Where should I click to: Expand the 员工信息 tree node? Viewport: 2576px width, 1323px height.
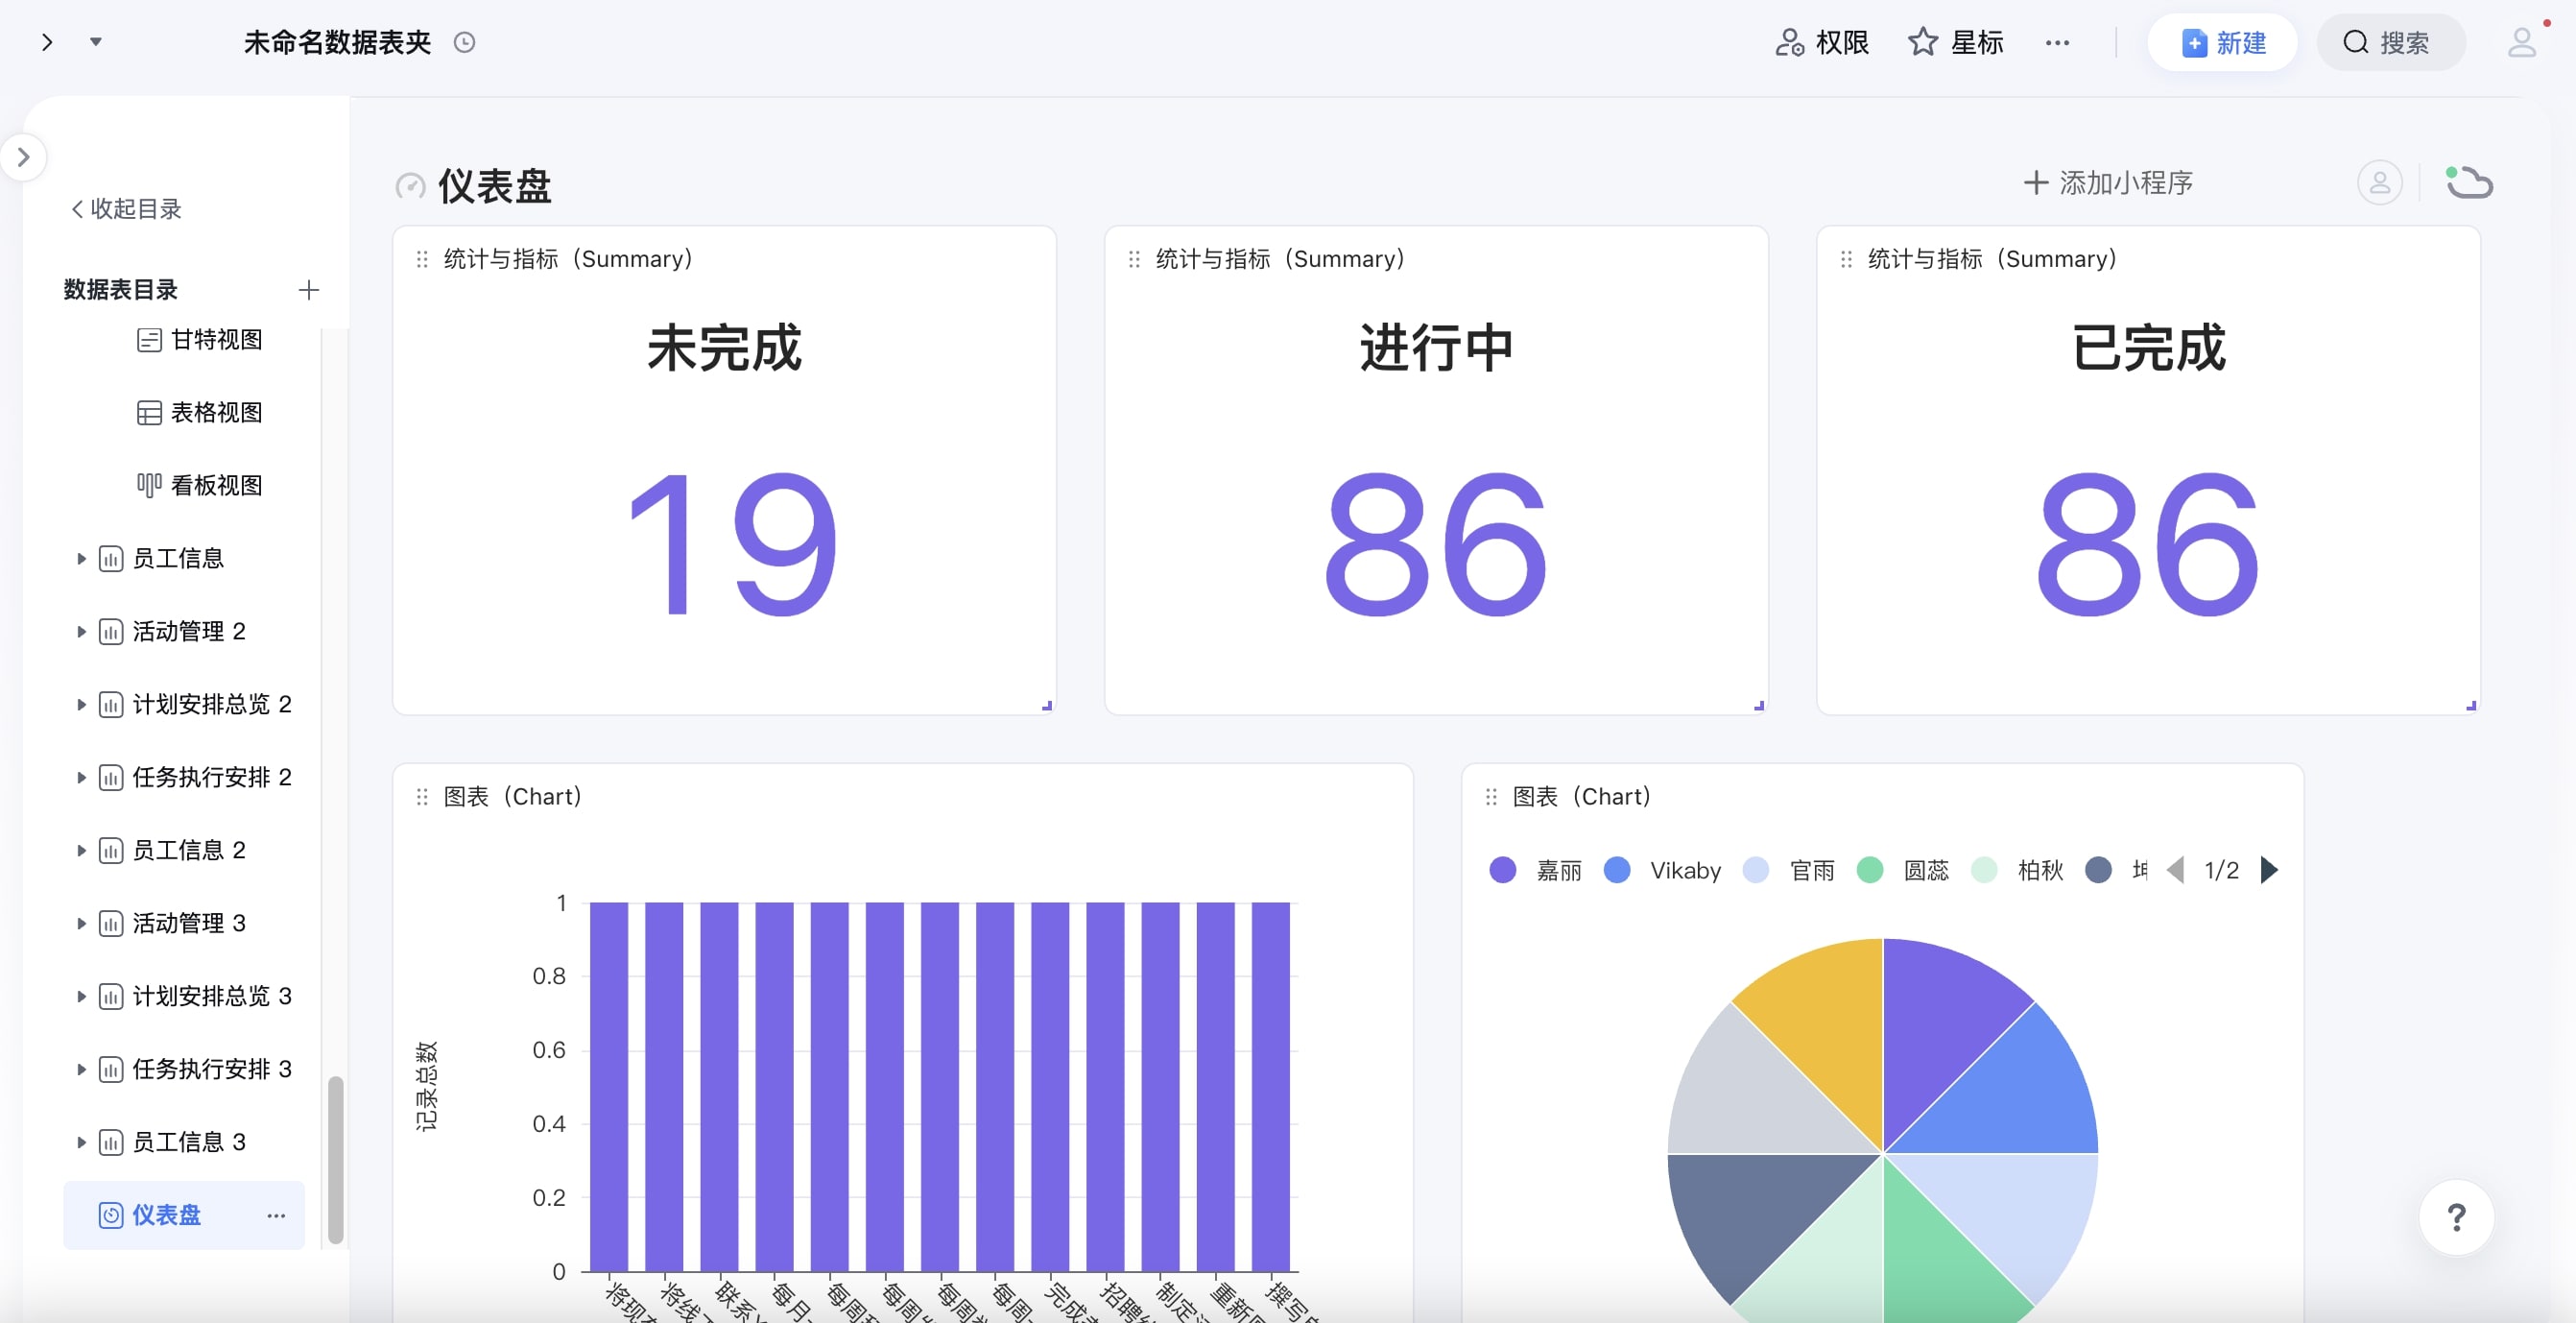tap(81, 558)
